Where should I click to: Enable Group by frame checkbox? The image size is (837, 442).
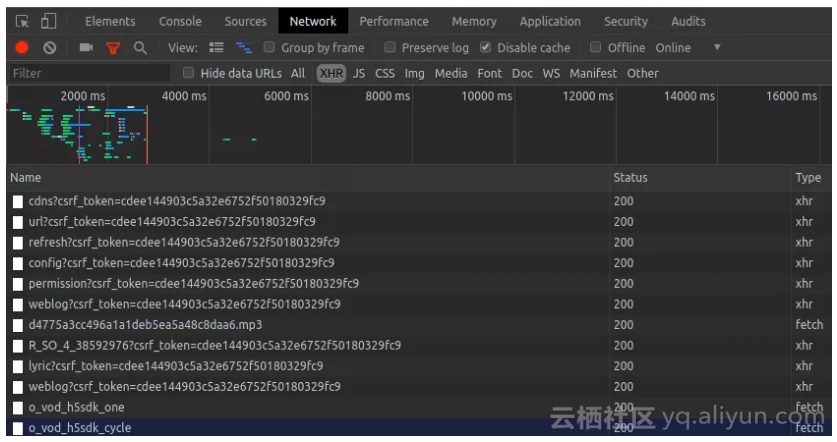269,47
